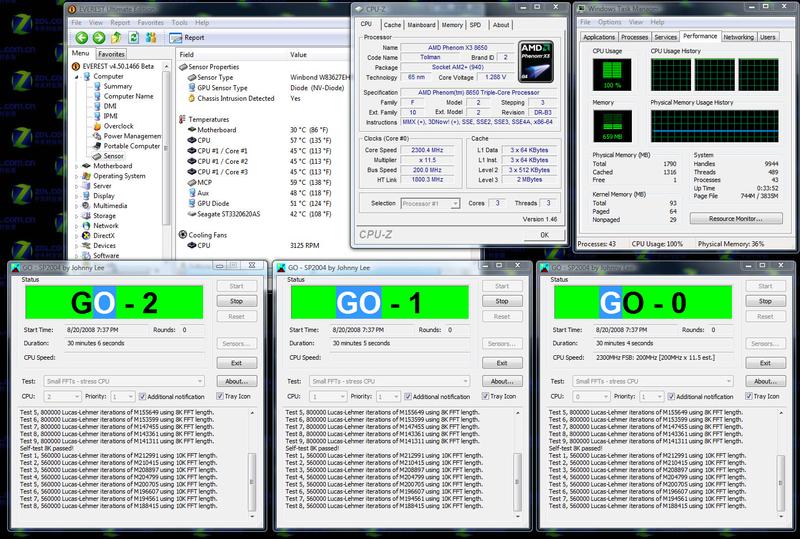Open the CPU dropdown in GO-0 window
Viewport: 800px width, 539px height.
coord(592,396)
